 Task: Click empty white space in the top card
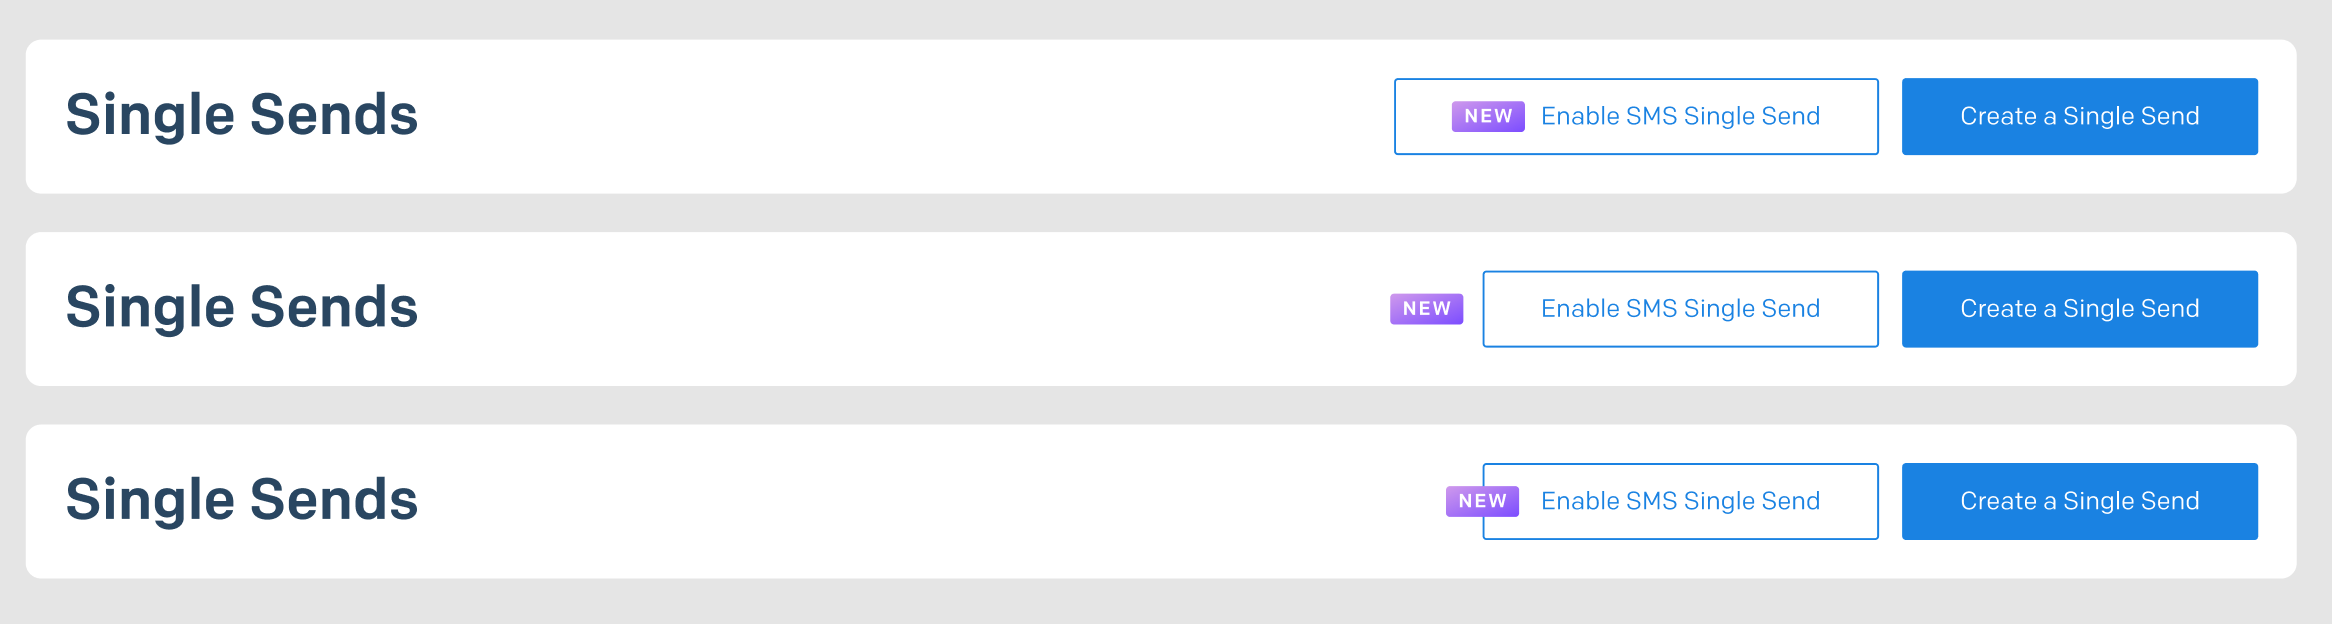coord(900,116)
